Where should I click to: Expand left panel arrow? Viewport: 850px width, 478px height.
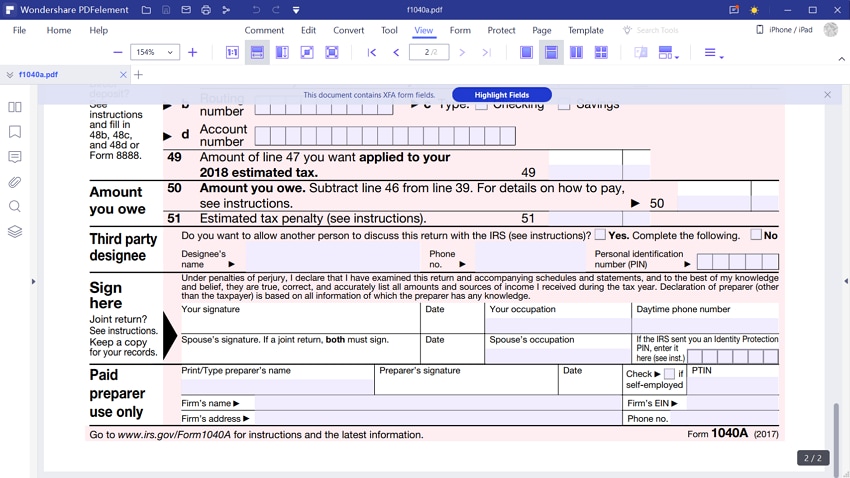point(33,281)
